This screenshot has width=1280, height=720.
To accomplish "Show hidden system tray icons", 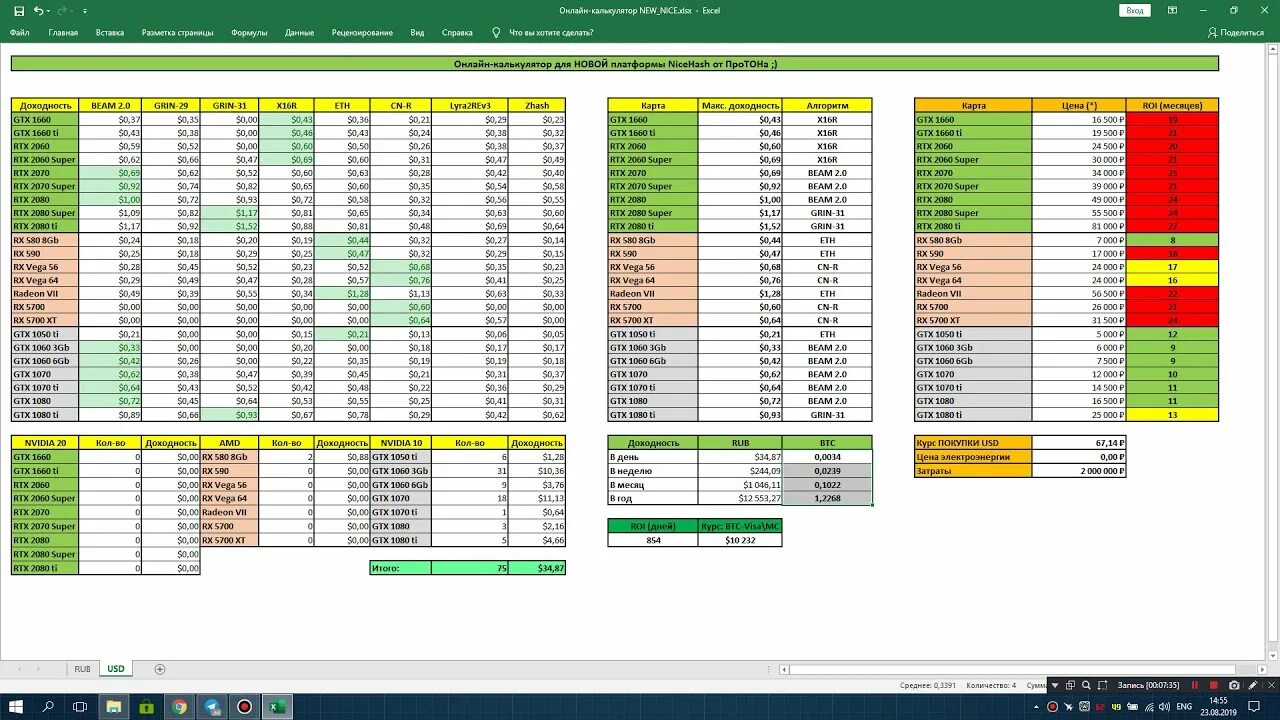I will click(x=1035, y=707).
